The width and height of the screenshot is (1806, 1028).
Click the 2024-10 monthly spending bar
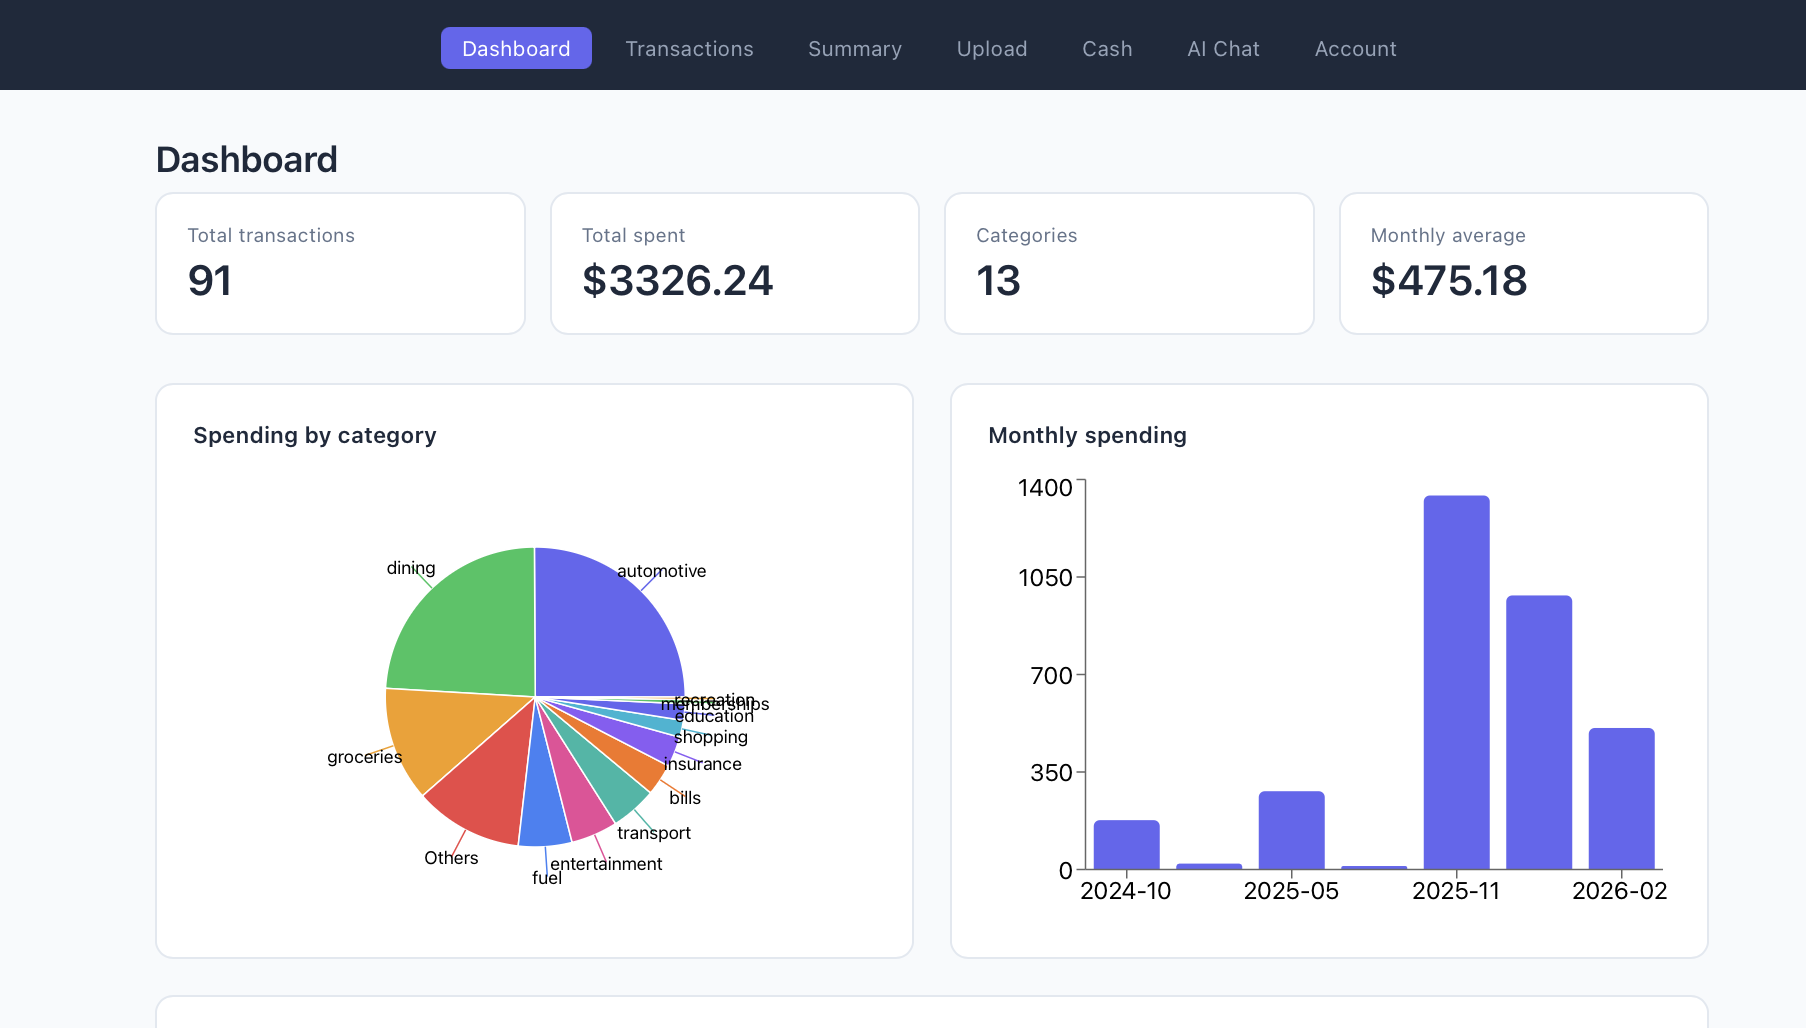click(x=1126, y=845)
